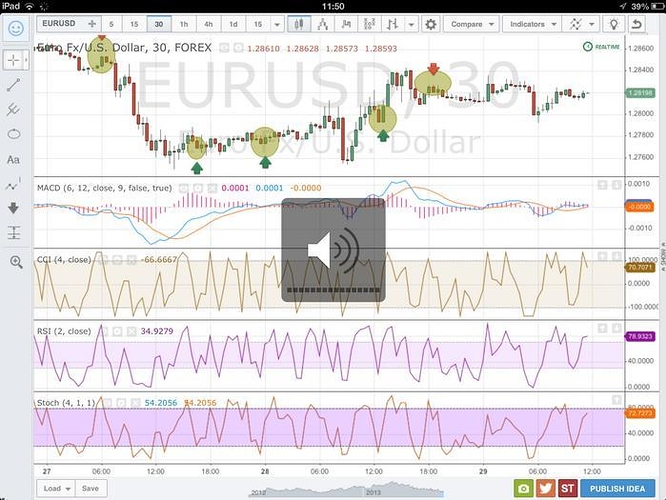666x500 pixels.
Task: Remove the RSI indicator
Action: [132, 331]
